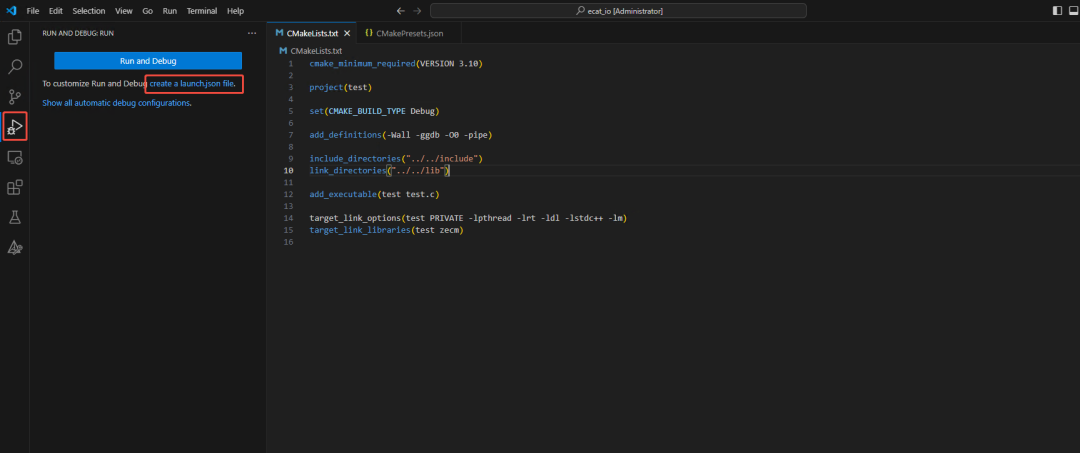Image resolution: width=1080 pixels, height=453 pixels.
Task: Click the blue Run and Debug button
Action: pyautogui.click(x=148, y=61)
